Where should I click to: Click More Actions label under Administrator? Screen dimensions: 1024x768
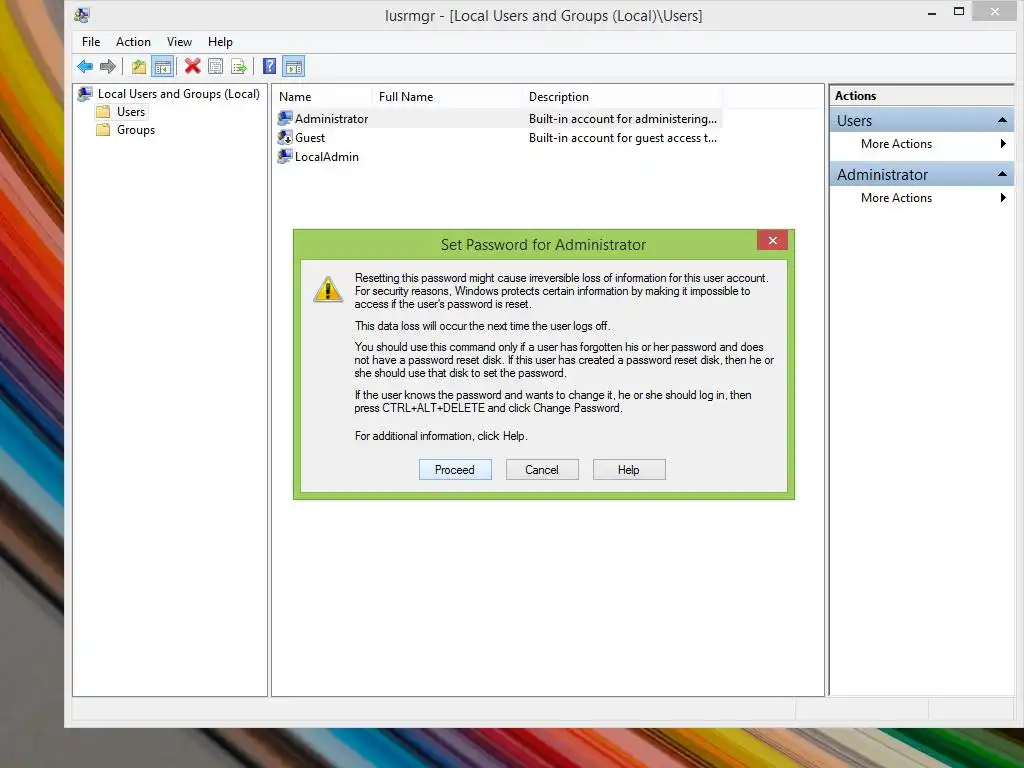(896, 197)
